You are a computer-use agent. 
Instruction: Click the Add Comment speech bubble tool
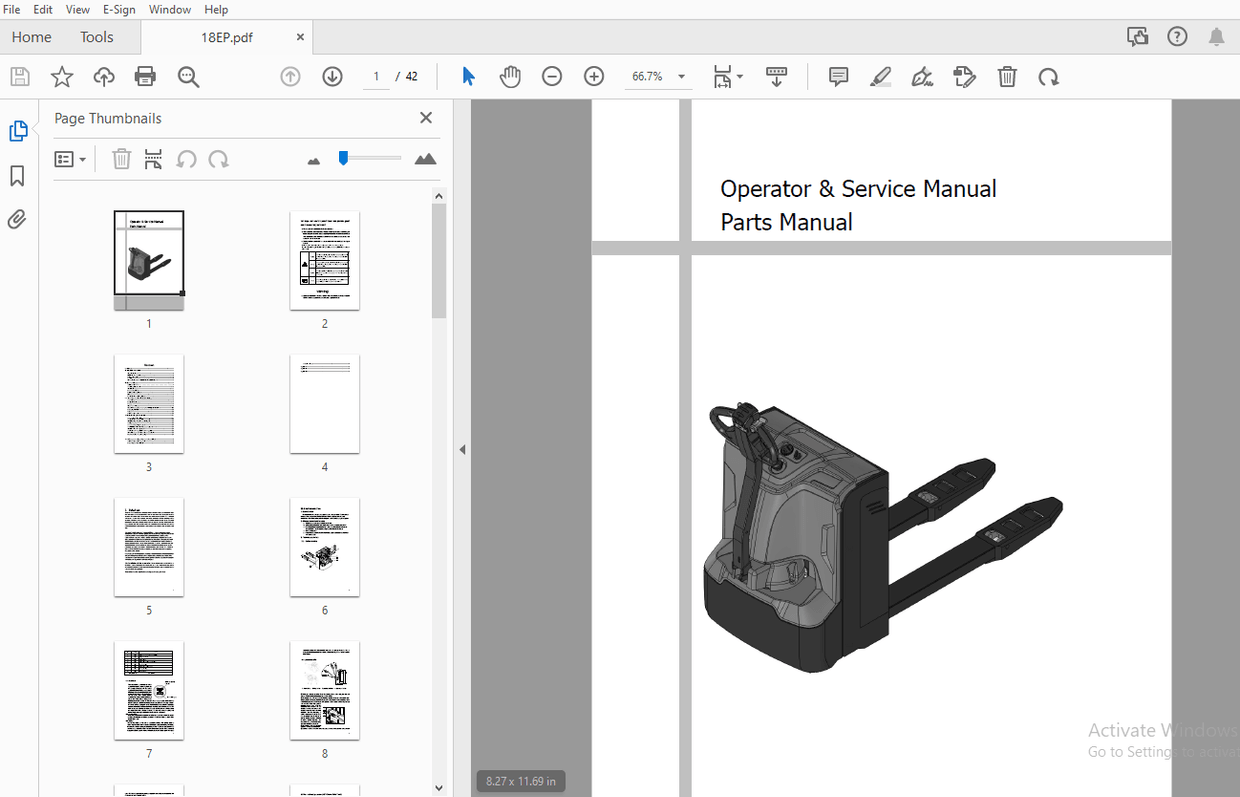838,76
